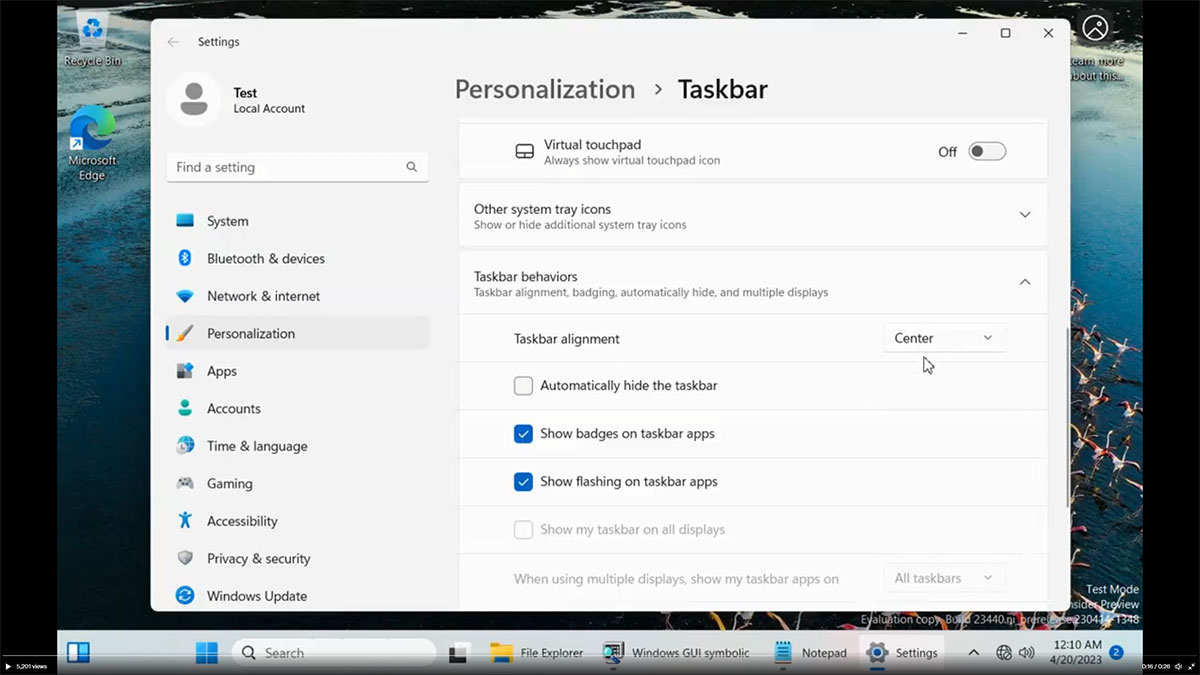The height and width of the screenshot is (675, 1200).
Task: Select Privacy & security in sidebar
Action: point(258,558)
